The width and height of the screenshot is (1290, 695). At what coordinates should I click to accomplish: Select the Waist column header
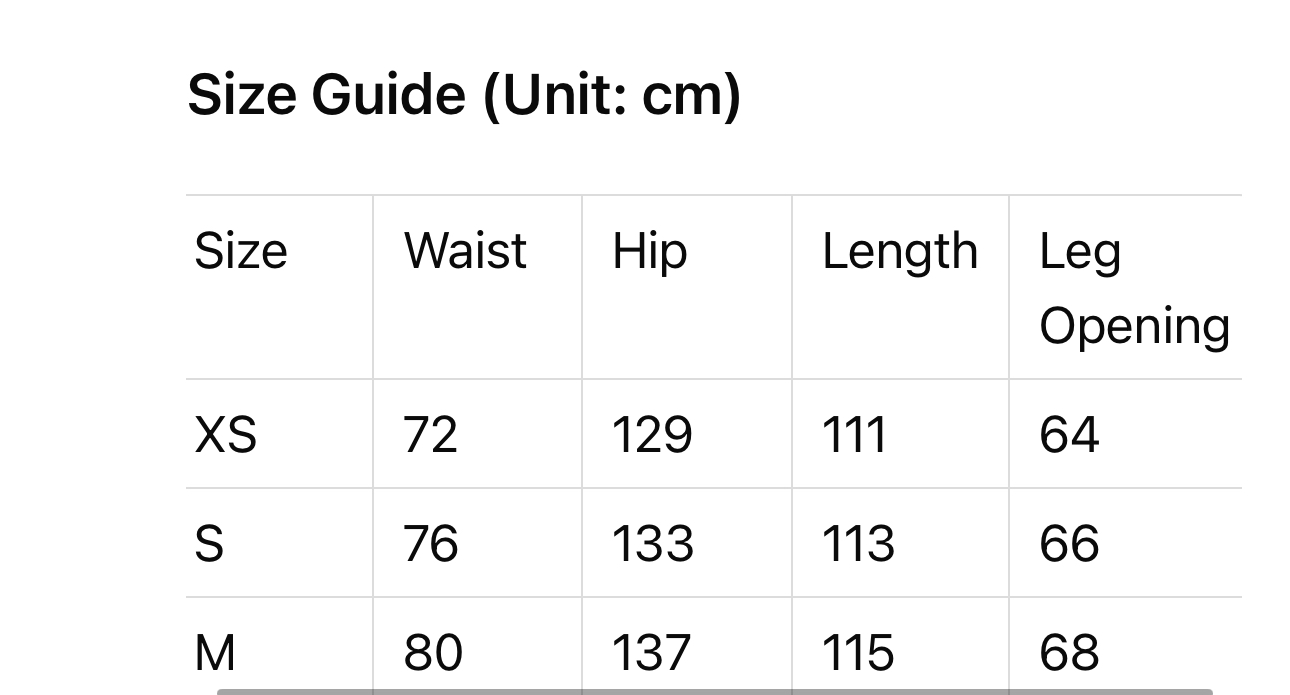465,251
